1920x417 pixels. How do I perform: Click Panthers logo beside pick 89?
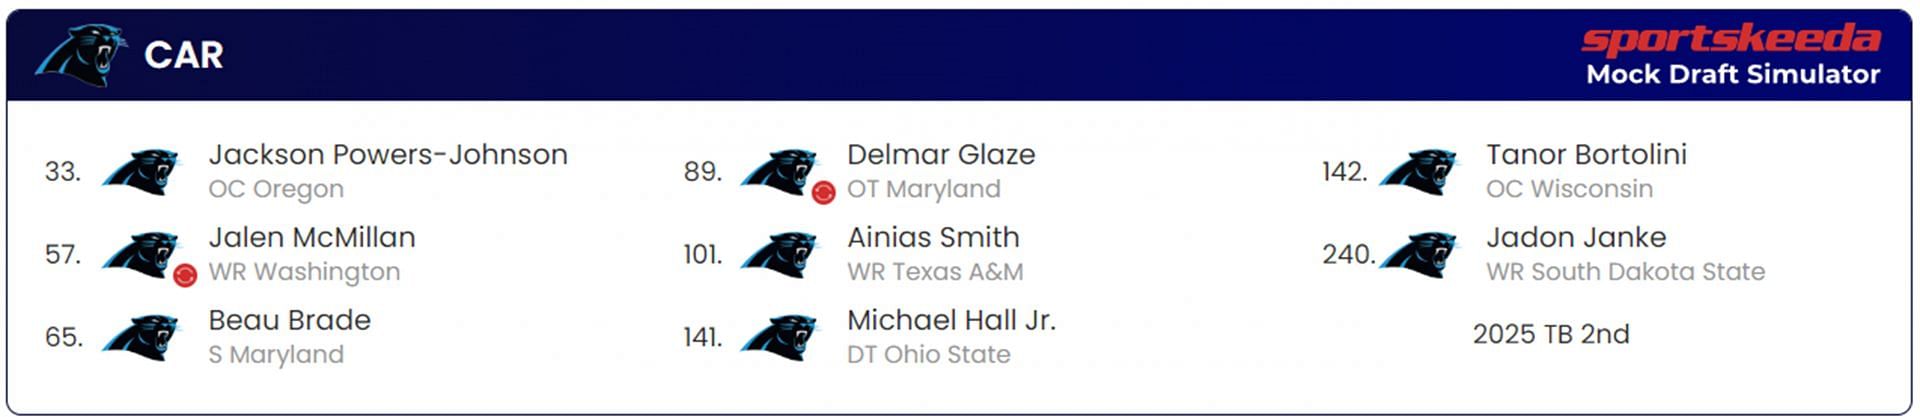pyautogui.click(x=779, y=172)
